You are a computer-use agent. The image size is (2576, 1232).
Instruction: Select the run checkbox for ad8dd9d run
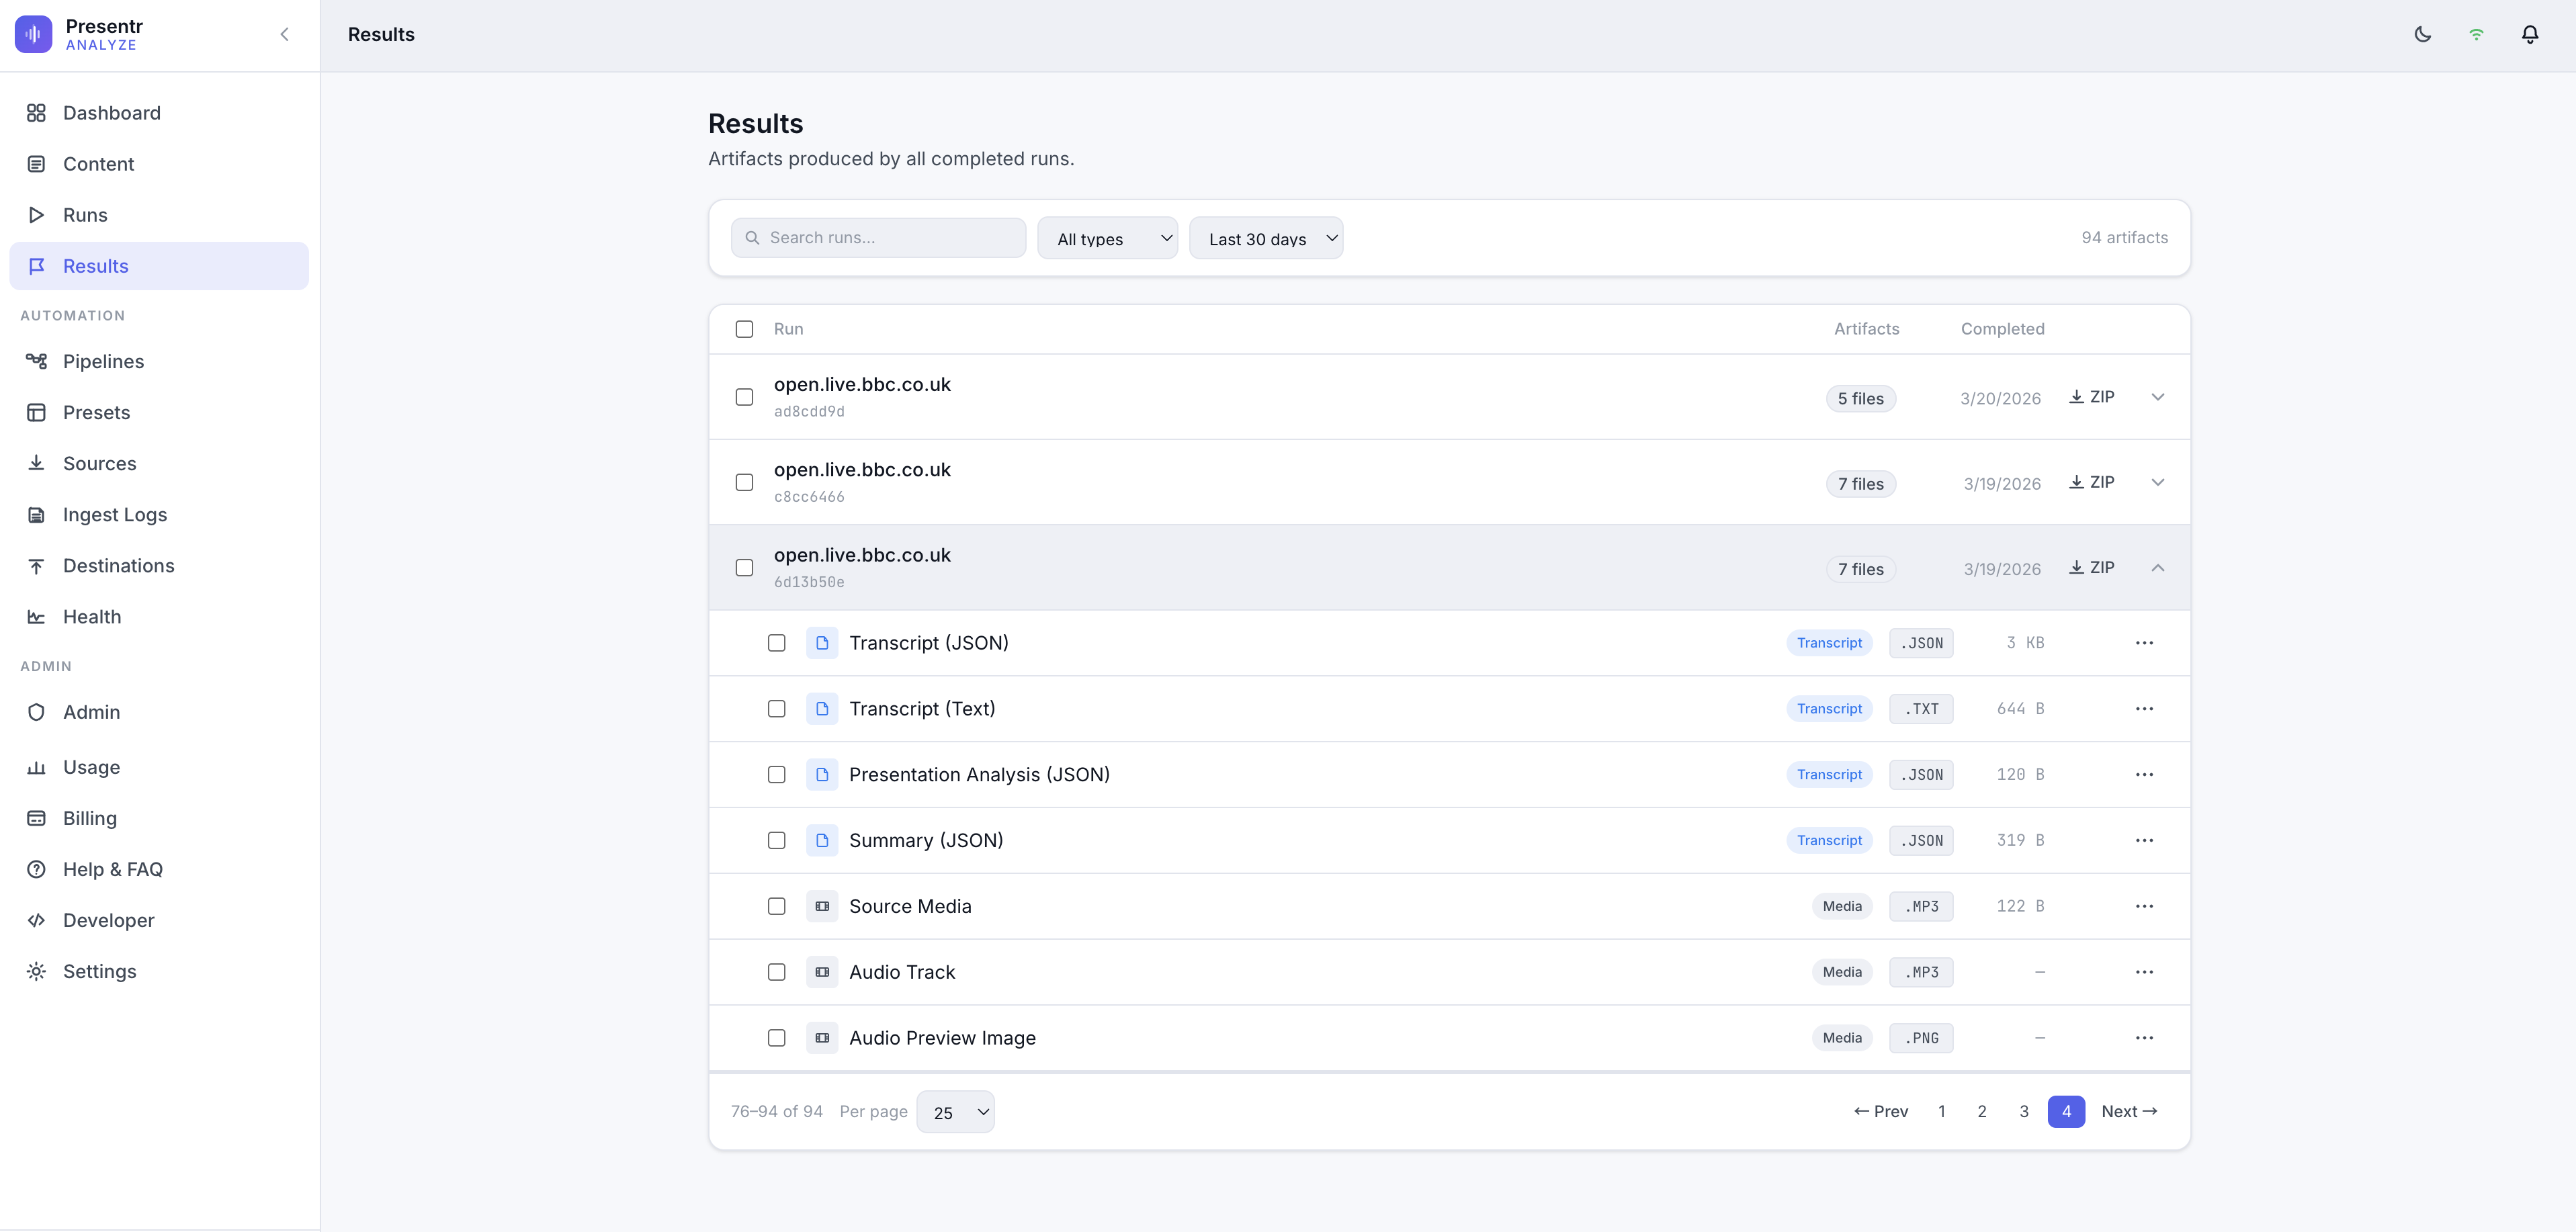(x=745, y=397)
